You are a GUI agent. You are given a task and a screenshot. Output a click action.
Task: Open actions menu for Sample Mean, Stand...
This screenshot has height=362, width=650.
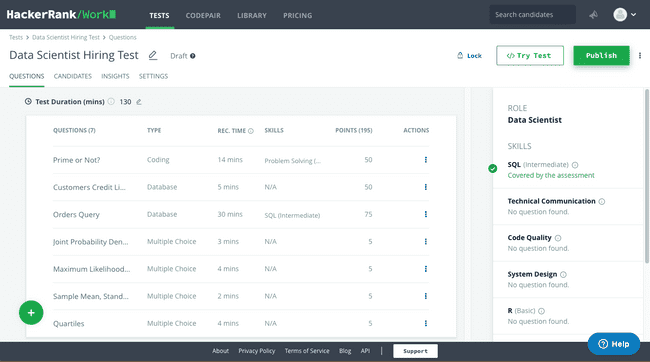426,296
